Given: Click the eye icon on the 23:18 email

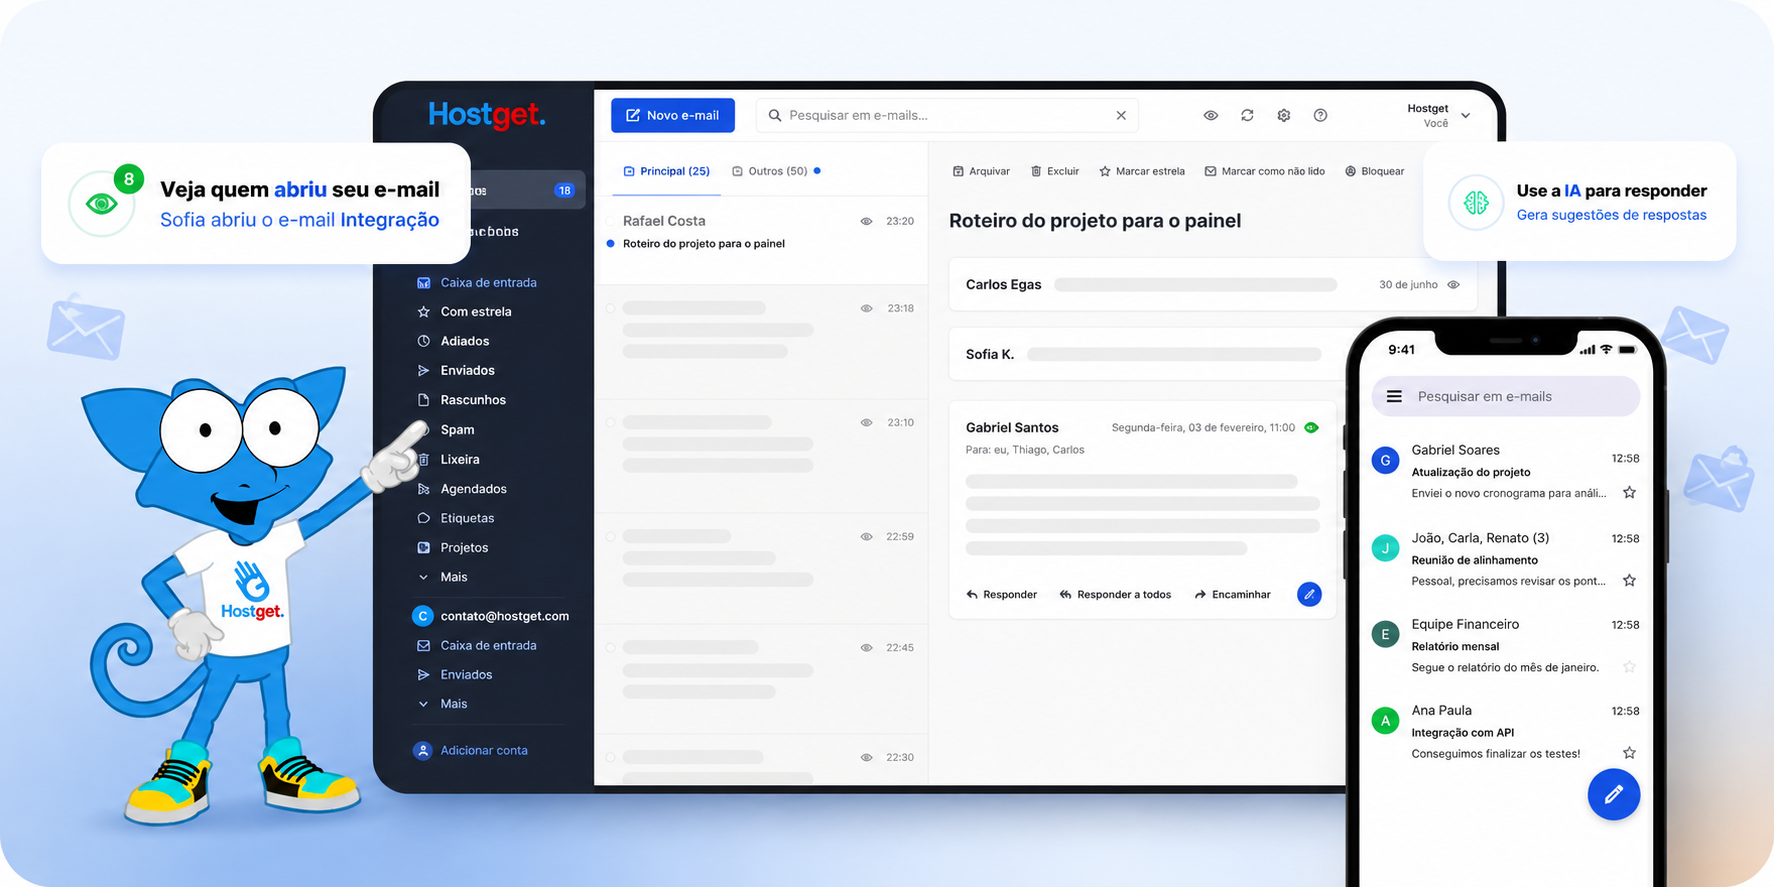Looking at the screenshot, I should pos(866,308).
